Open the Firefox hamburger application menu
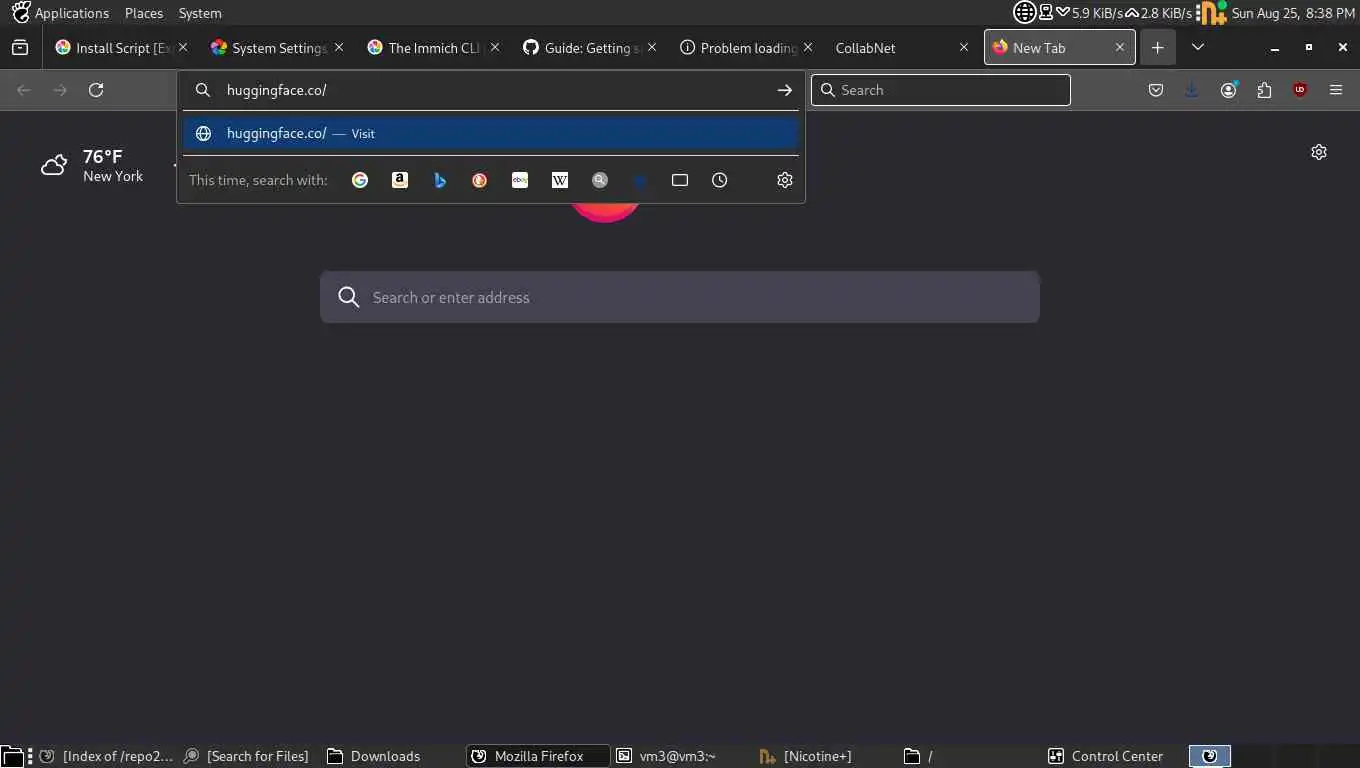The width and height of the screenshot is (1360, 768). 1336,90
